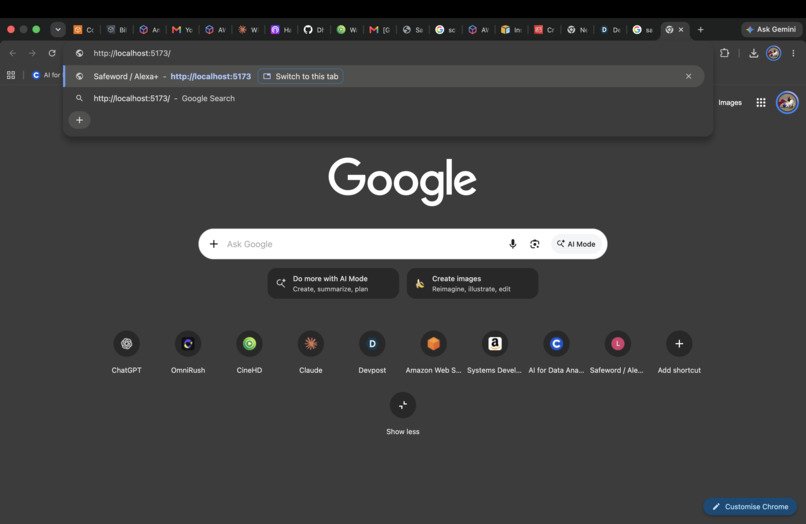Screen dimensions: 806x524
Task: Open the Safeword / Ale... shortcut
Action: (x=617, y=352)
